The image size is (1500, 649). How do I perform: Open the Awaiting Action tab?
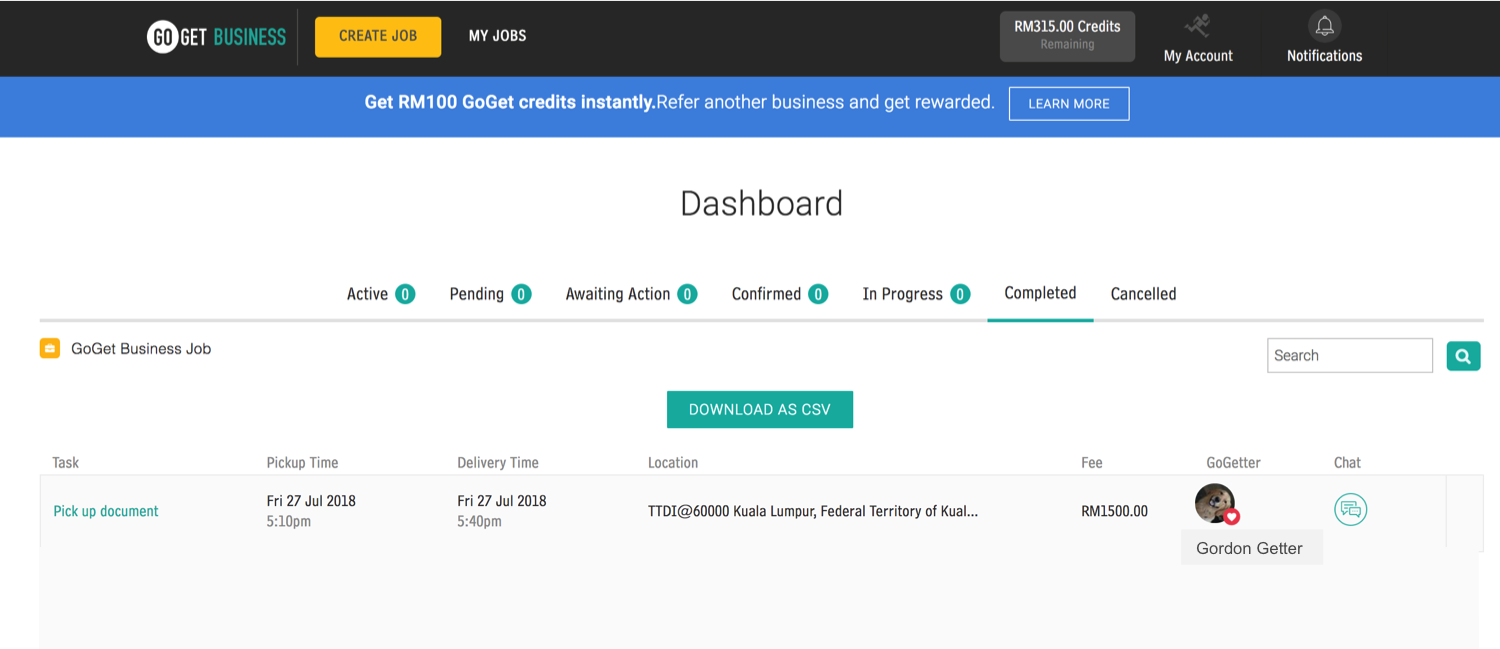tap(631, 294)
